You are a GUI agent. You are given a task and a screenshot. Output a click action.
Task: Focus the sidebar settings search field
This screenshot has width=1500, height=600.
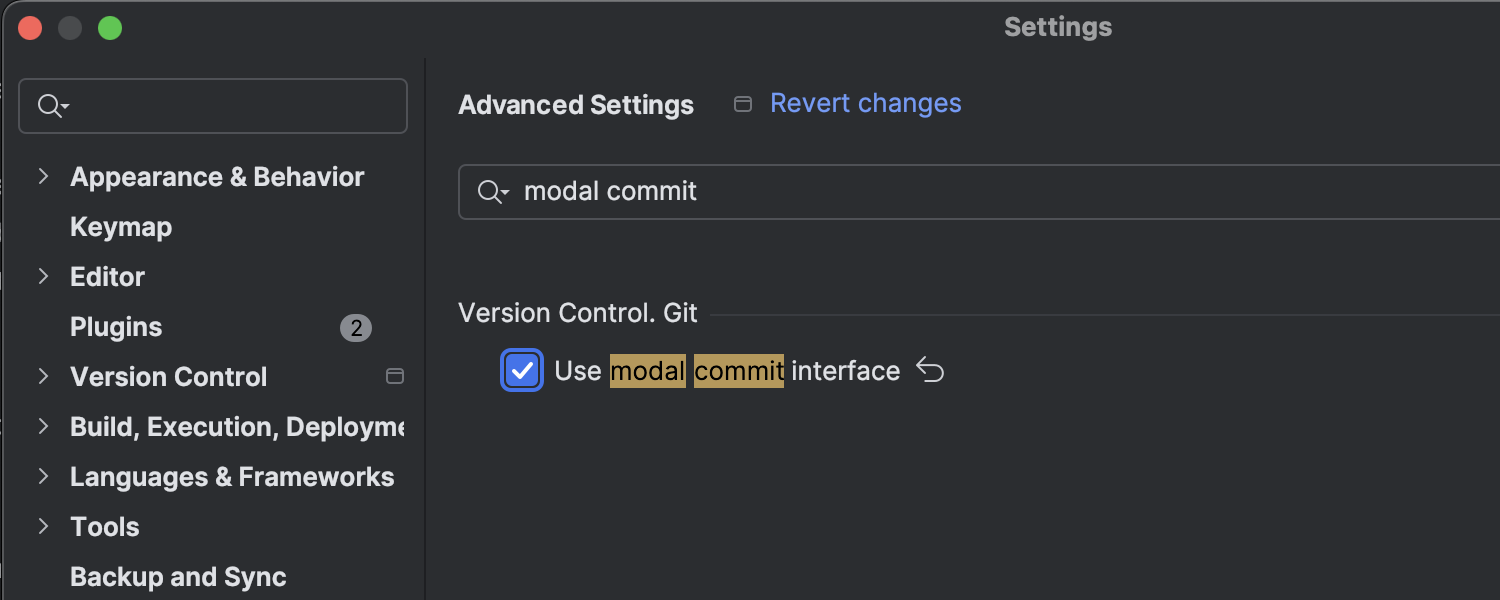point(230,106)
